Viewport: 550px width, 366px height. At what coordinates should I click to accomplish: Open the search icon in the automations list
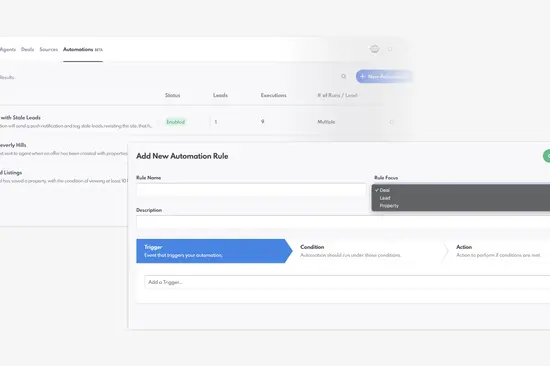343,76
